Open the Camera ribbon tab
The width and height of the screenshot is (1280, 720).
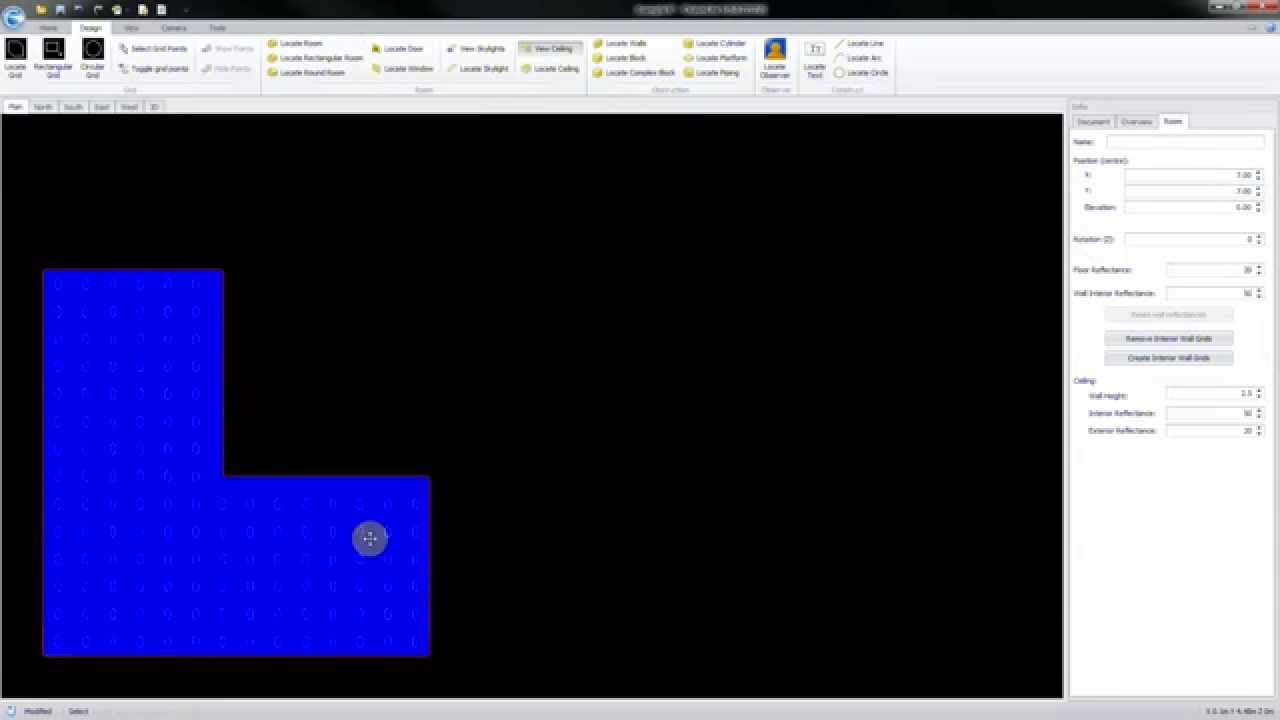174,28
